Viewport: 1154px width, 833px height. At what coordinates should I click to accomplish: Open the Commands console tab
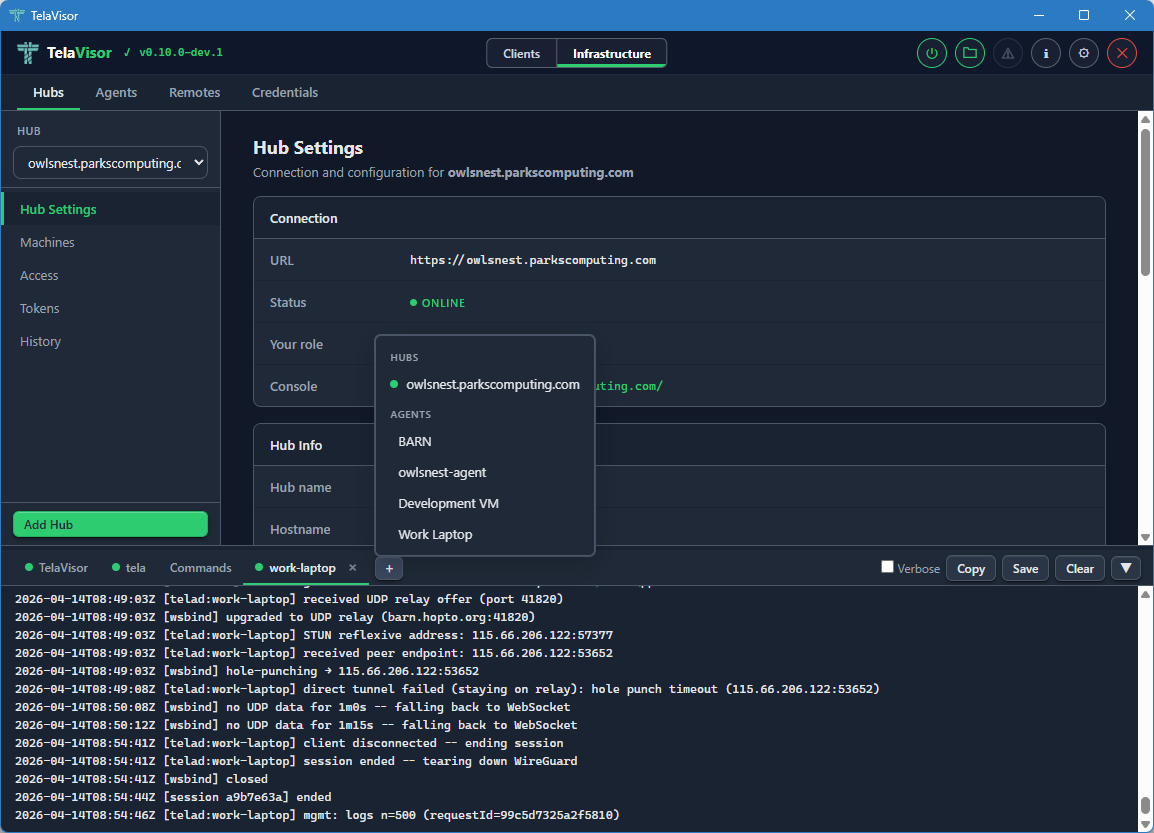point(200,567)
